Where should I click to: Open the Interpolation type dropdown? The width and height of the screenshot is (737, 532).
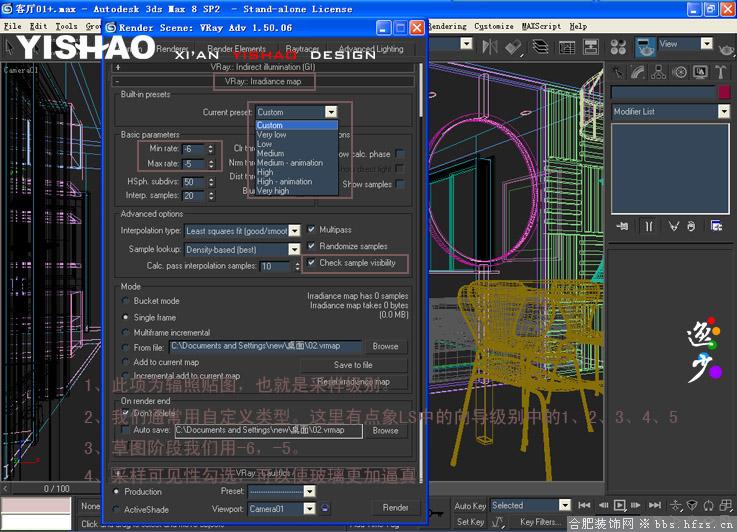pos(294,231)
